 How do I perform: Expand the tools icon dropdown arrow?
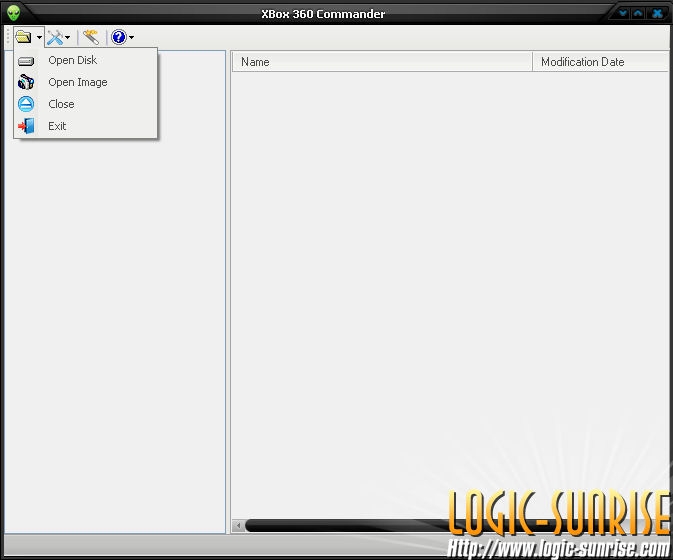[x=67, y=38]
